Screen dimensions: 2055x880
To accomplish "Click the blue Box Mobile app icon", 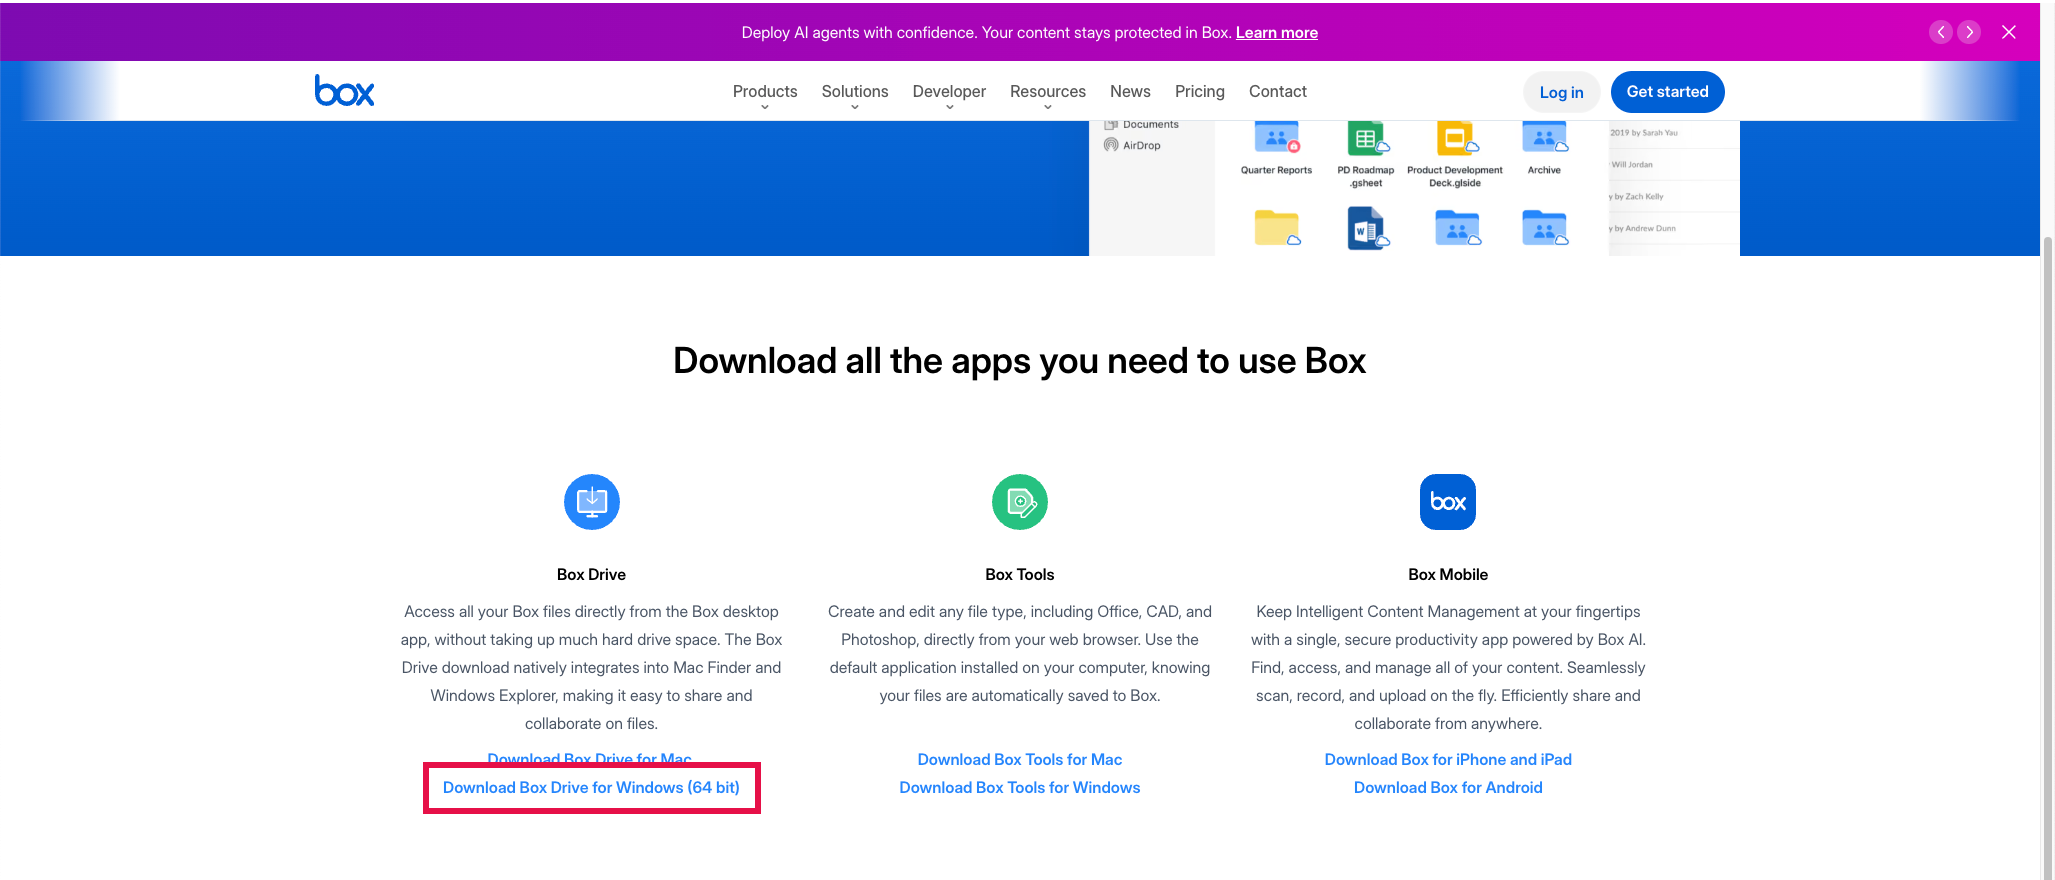I will coord(1448,502).
